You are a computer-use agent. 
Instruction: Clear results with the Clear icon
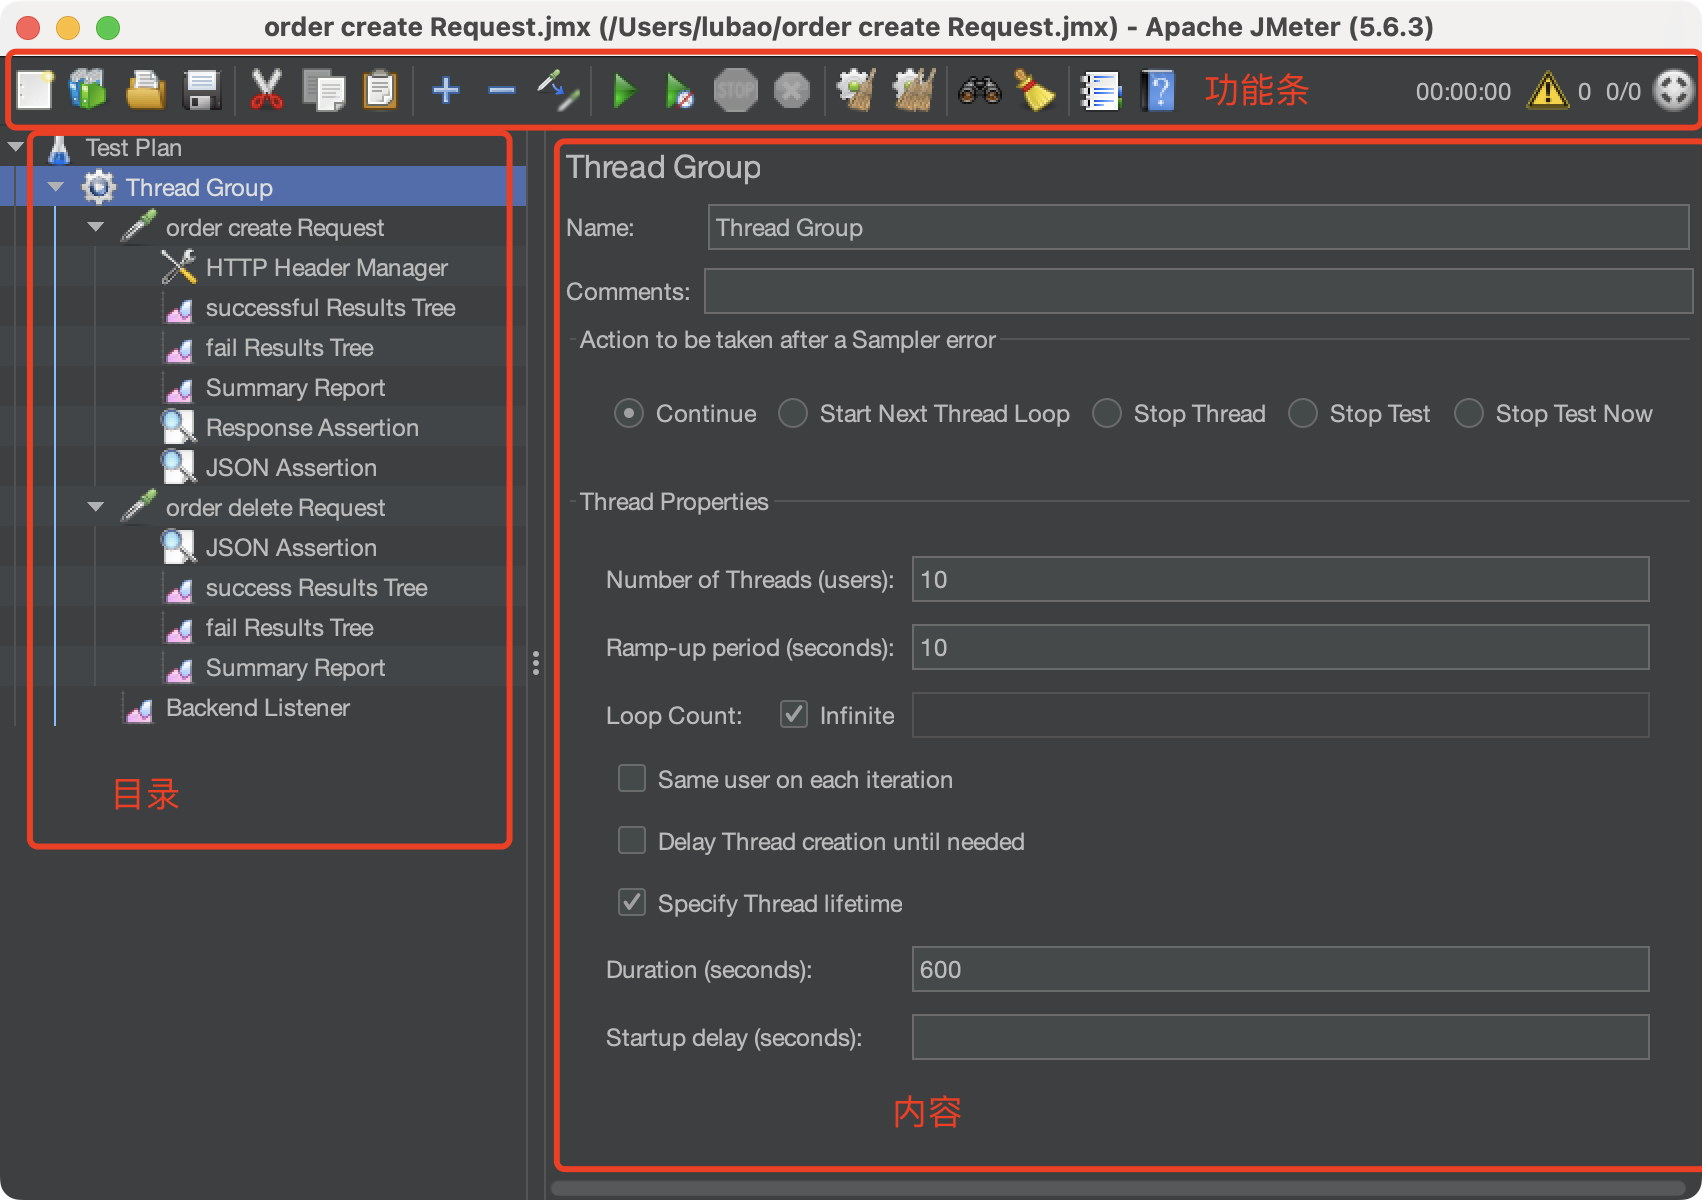coord(857,91)
